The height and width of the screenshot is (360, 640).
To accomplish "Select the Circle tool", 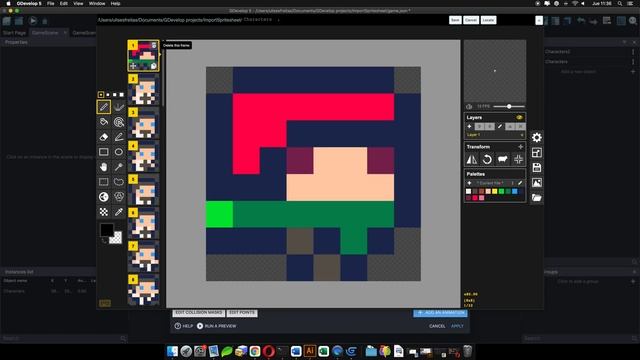I will point(119,152).
